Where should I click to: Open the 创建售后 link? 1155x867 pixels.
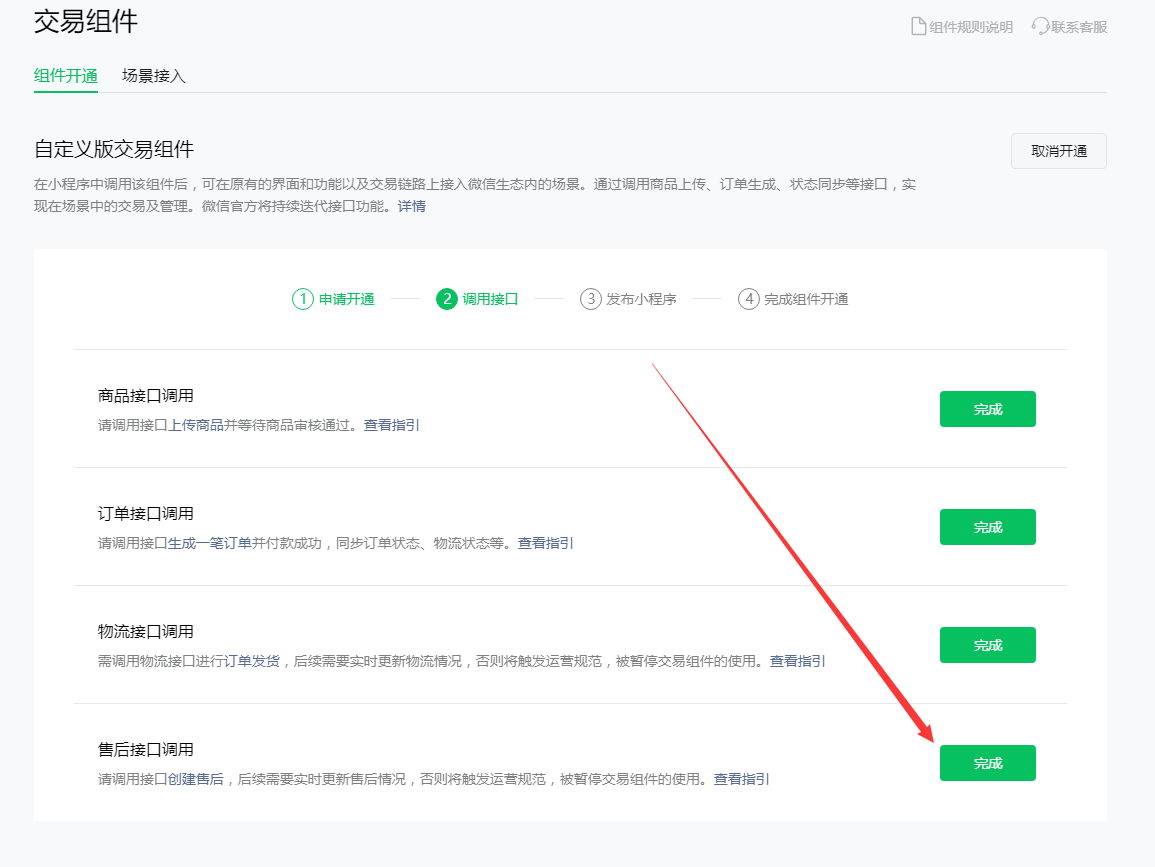(196, 779)
